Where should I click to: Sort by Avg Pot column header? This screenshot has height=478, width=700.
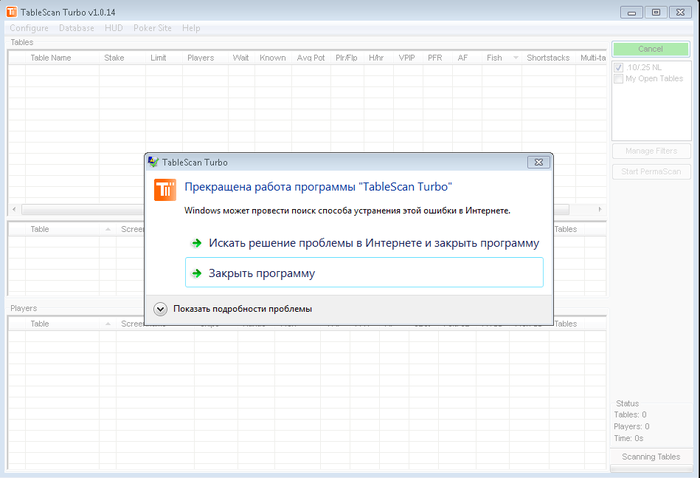(x=311, y=58)
